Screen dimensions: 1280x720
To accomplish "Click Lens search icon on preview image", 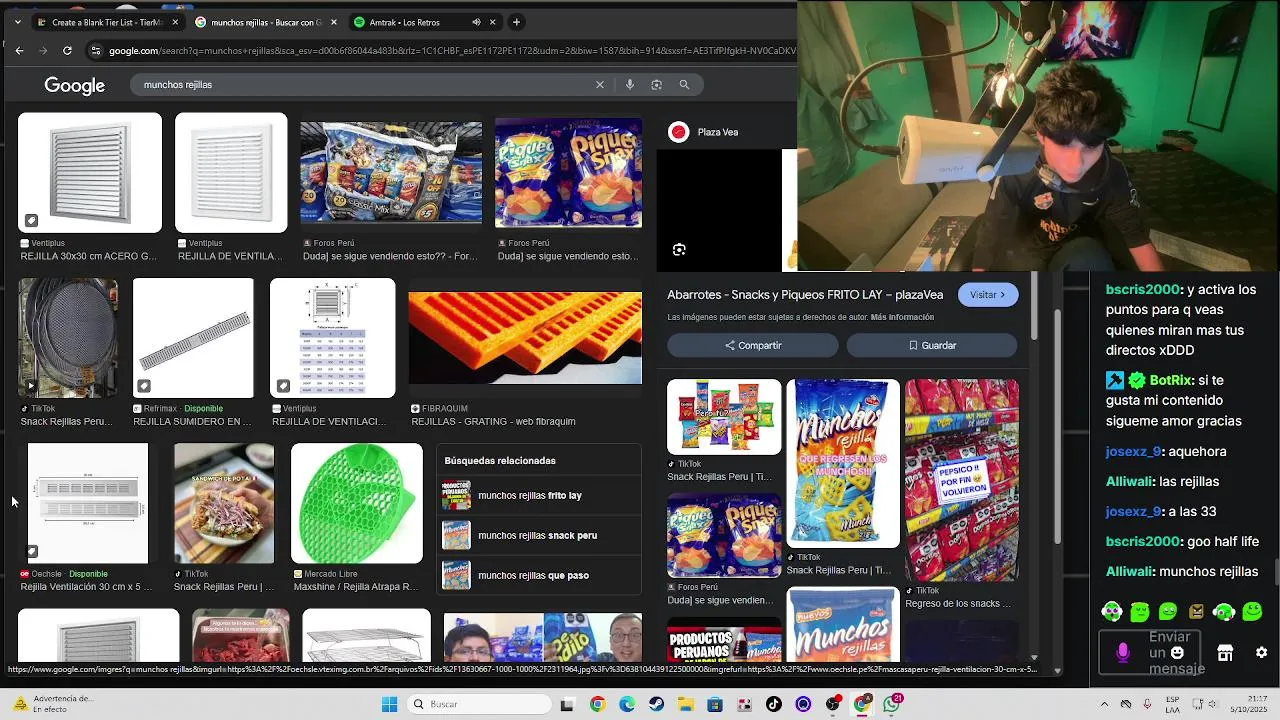I will tap(679, 250).
